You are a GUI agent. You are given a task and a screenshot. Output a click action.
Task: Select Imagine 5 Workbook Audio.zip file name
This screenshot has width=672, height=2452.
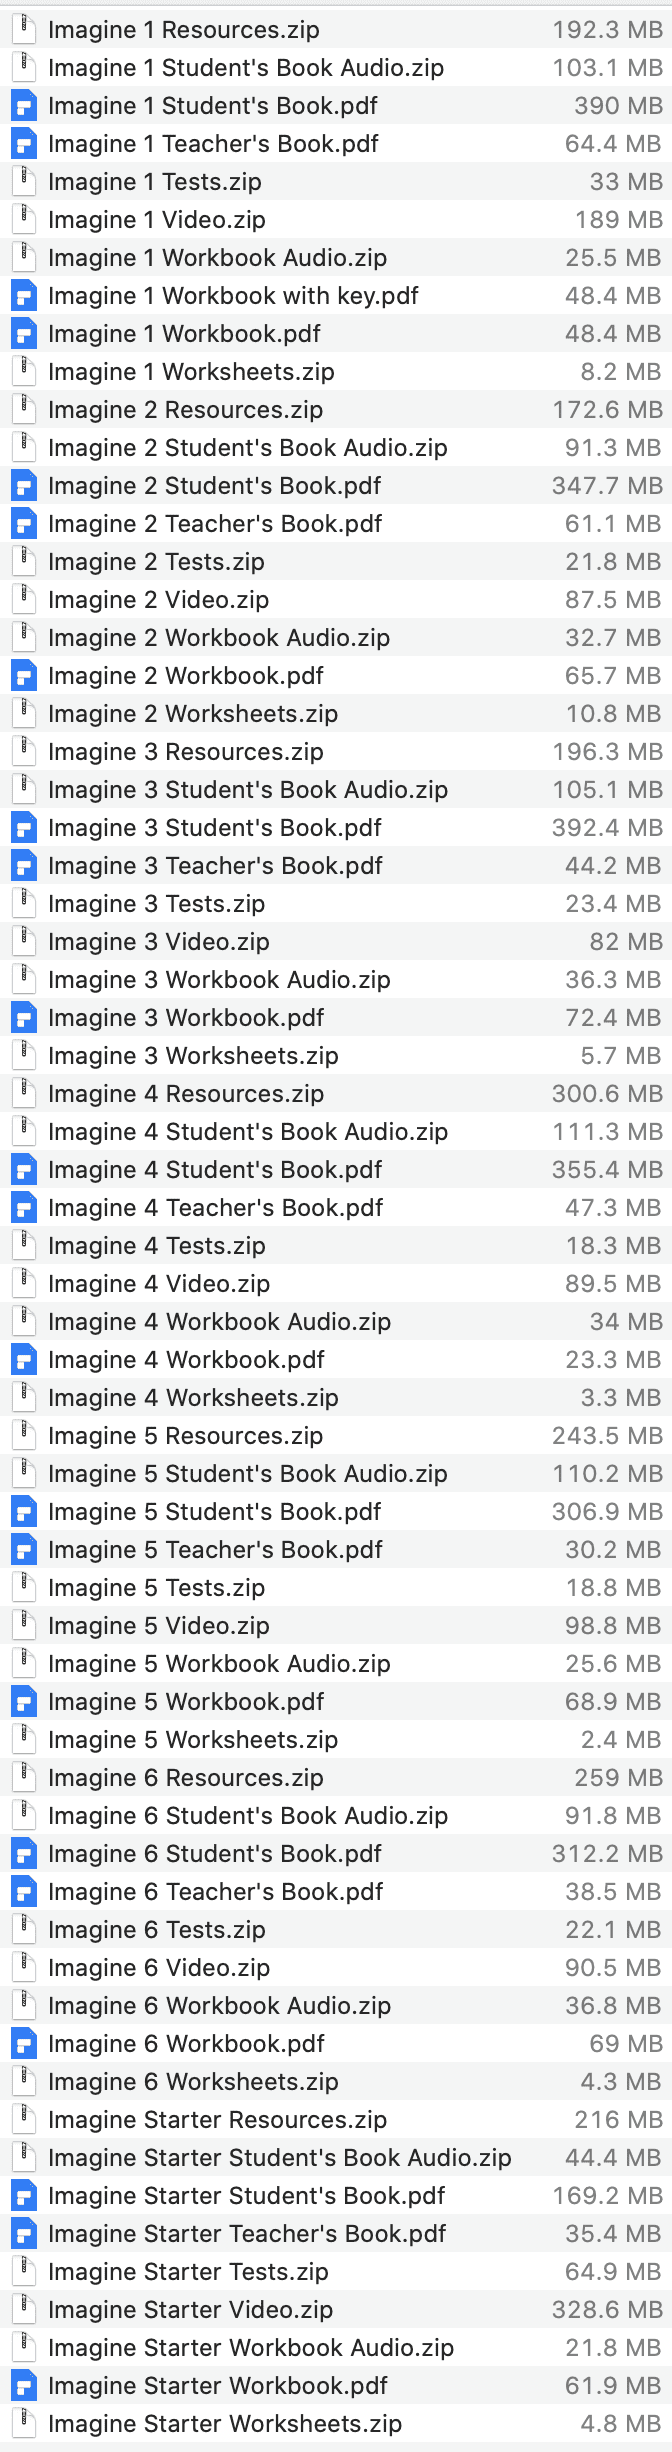coord(219,1664)
